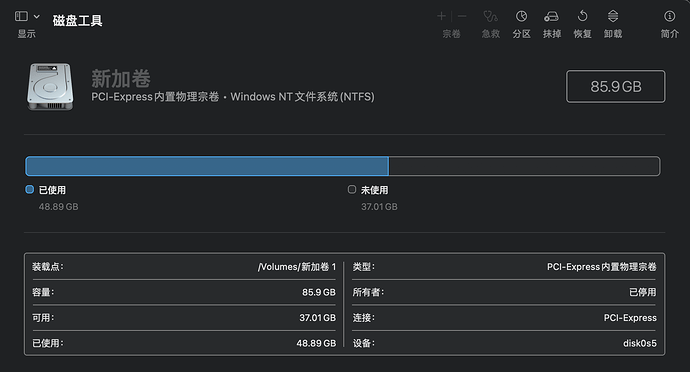The height and width of the screenshot is (372, 690).
Task: Run First Aid (急救) stethoscope icon
Action: tap(491, 16)
